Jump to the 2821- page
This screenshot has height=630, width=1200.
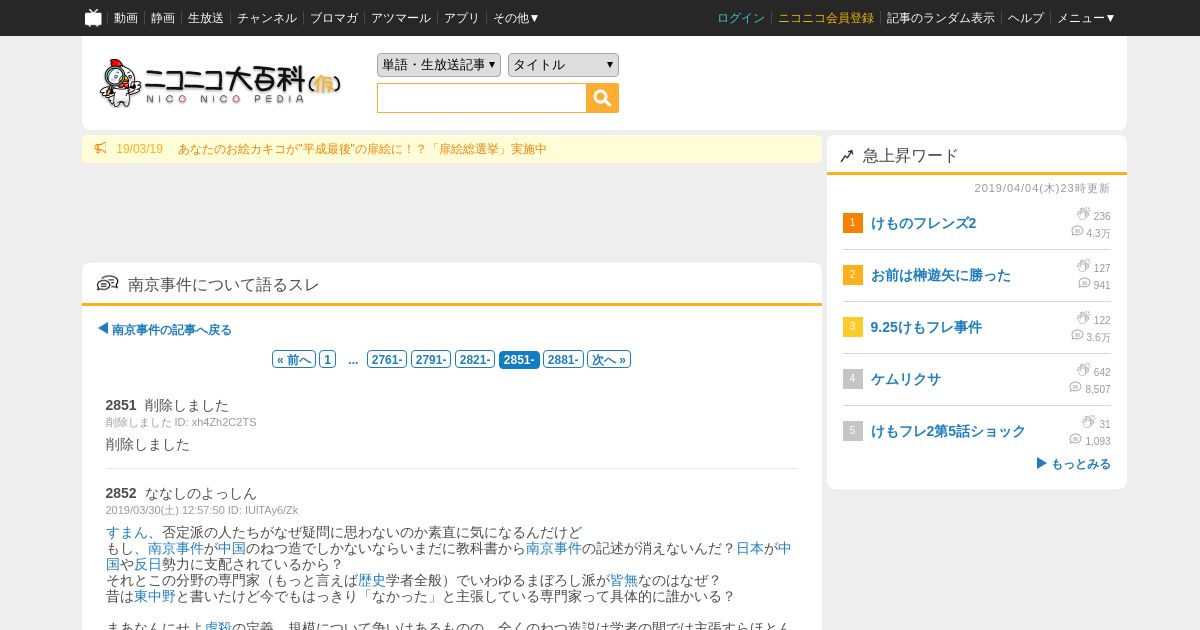(475, 360)
